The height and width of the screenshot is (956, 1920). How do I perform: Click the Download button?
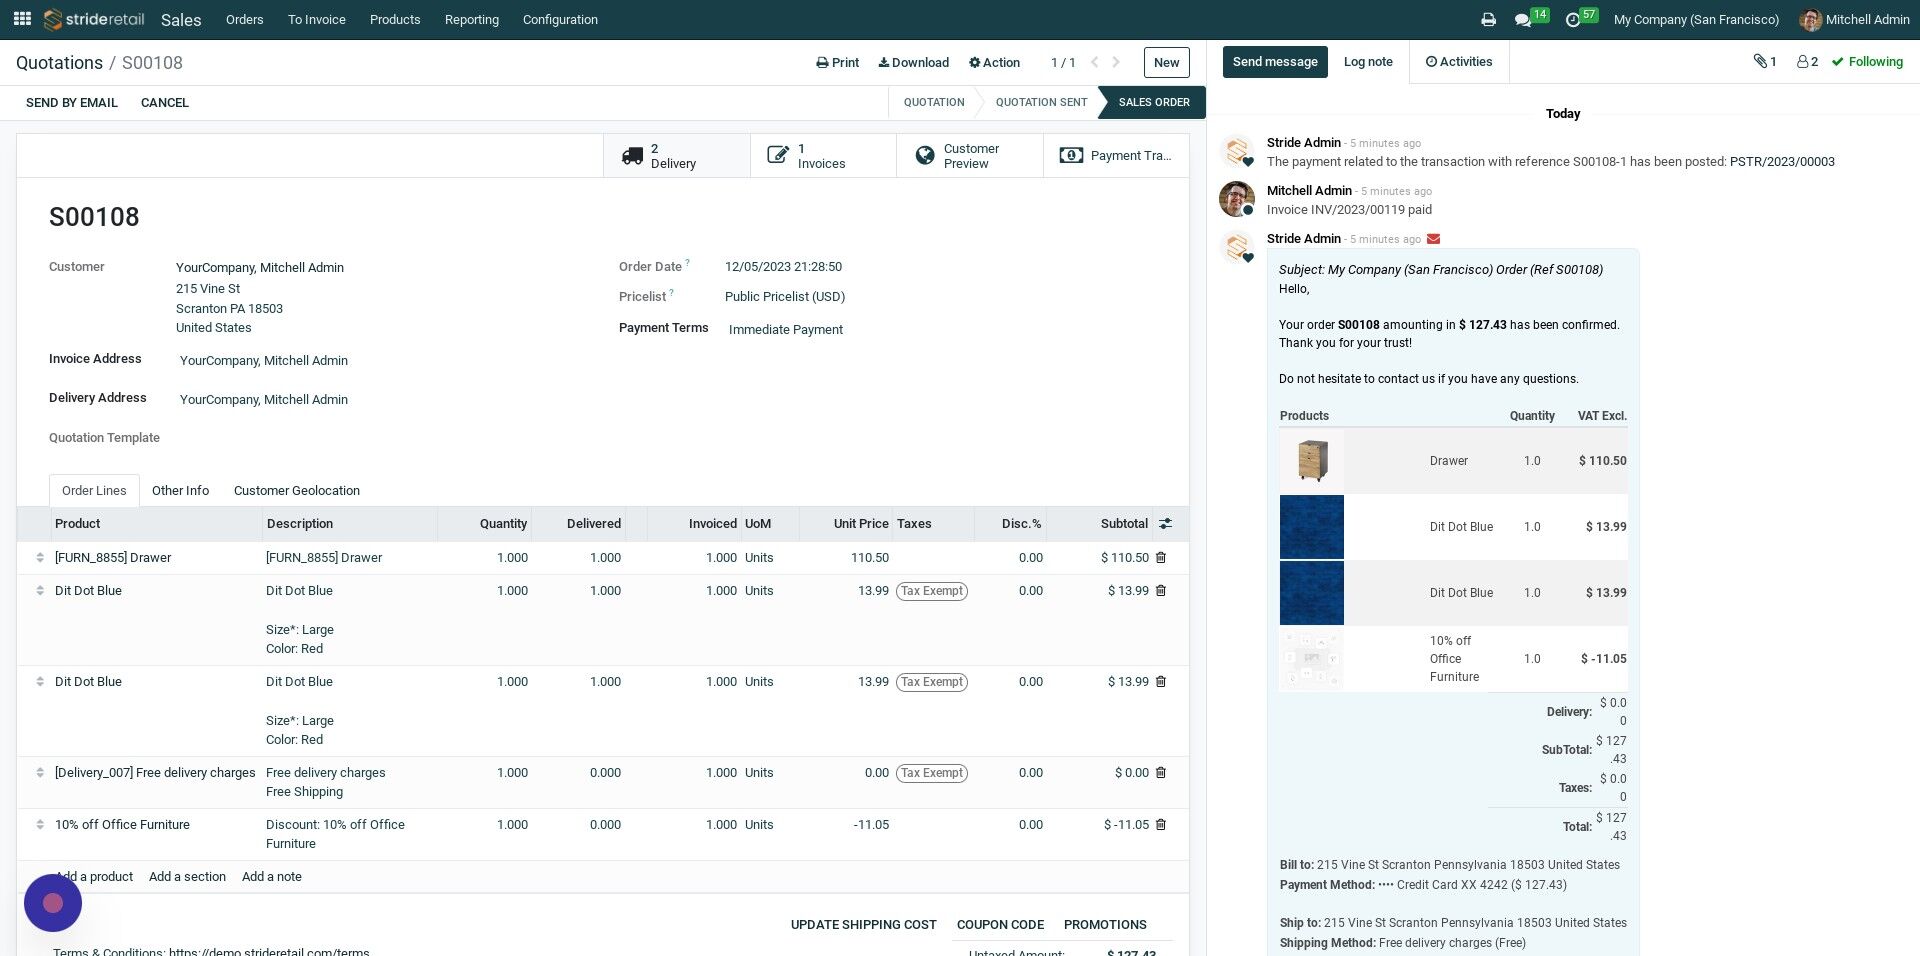(914, 62)
